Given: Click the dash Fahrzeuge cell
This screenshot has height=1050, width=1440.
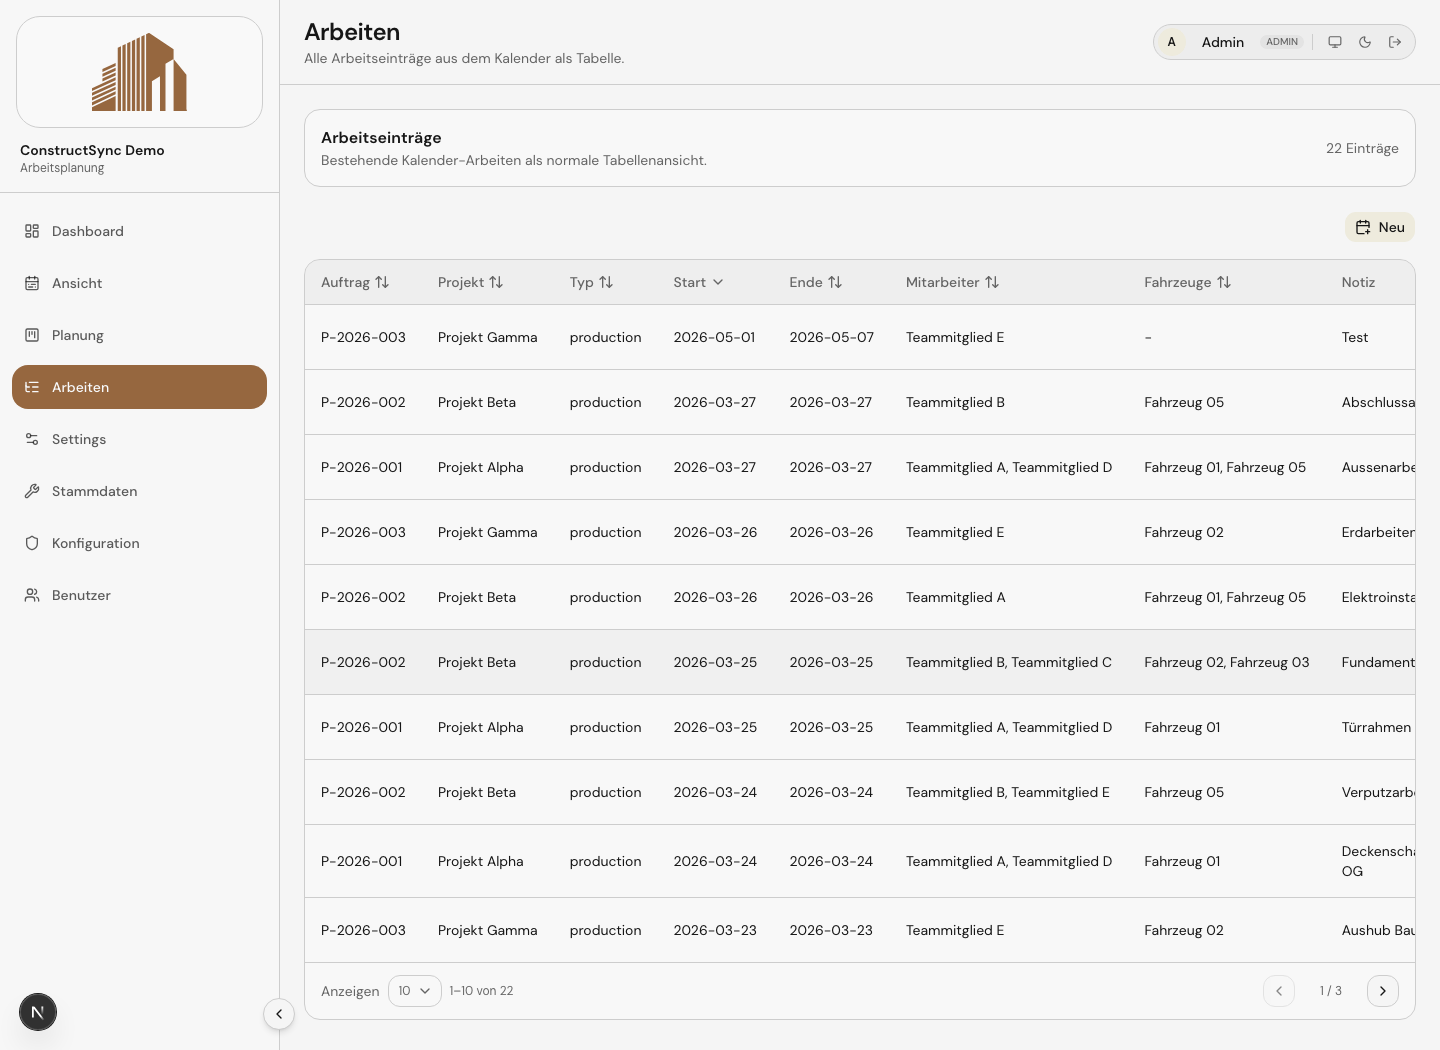Looking at the screenshot, I should pyautogui.click(x=1148, y=337).
